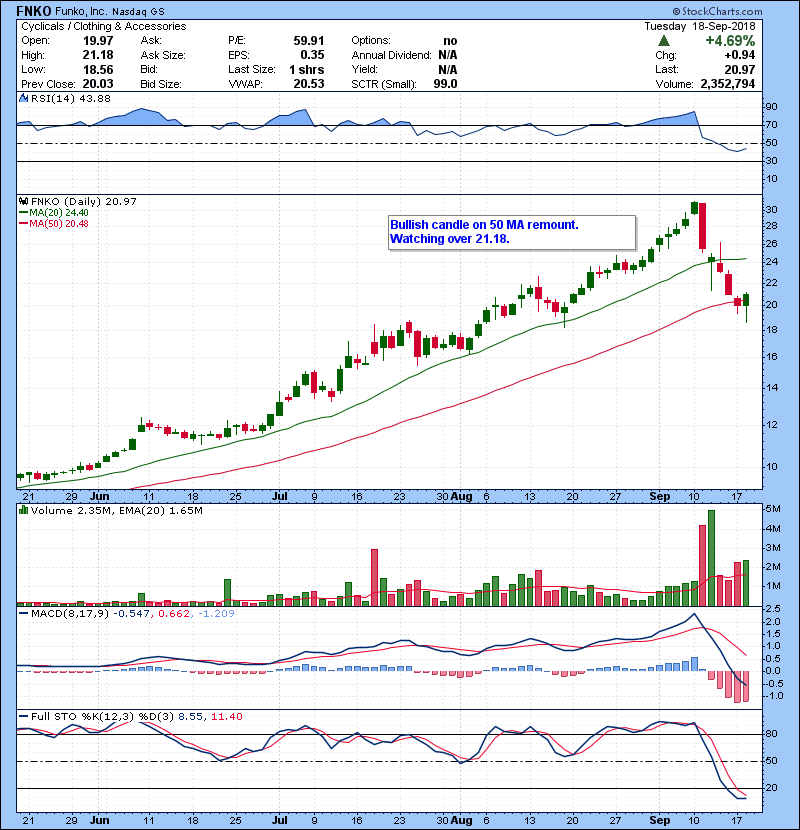Viewport: 800px width, 830px height.
Task: Select the RSI(14) 43.88 panel label
Action: [71, 98]
